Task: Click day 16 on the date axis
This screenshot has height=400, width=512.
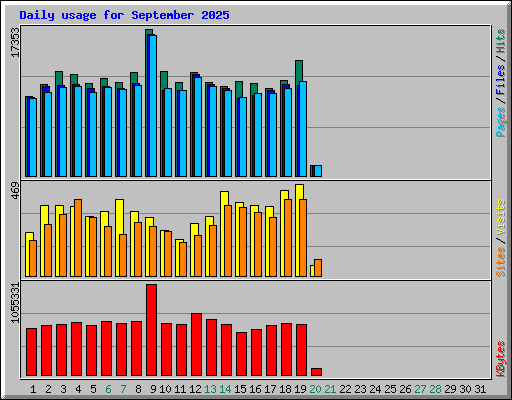Action: (x=255, y=389)
